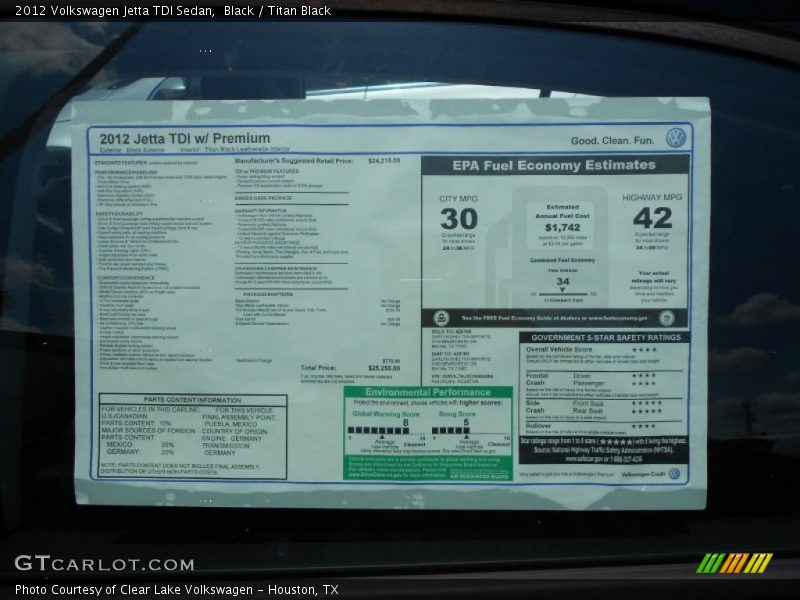Click the annual fuel cost '$1,742'
800x600 pixels.
[562, 227]
